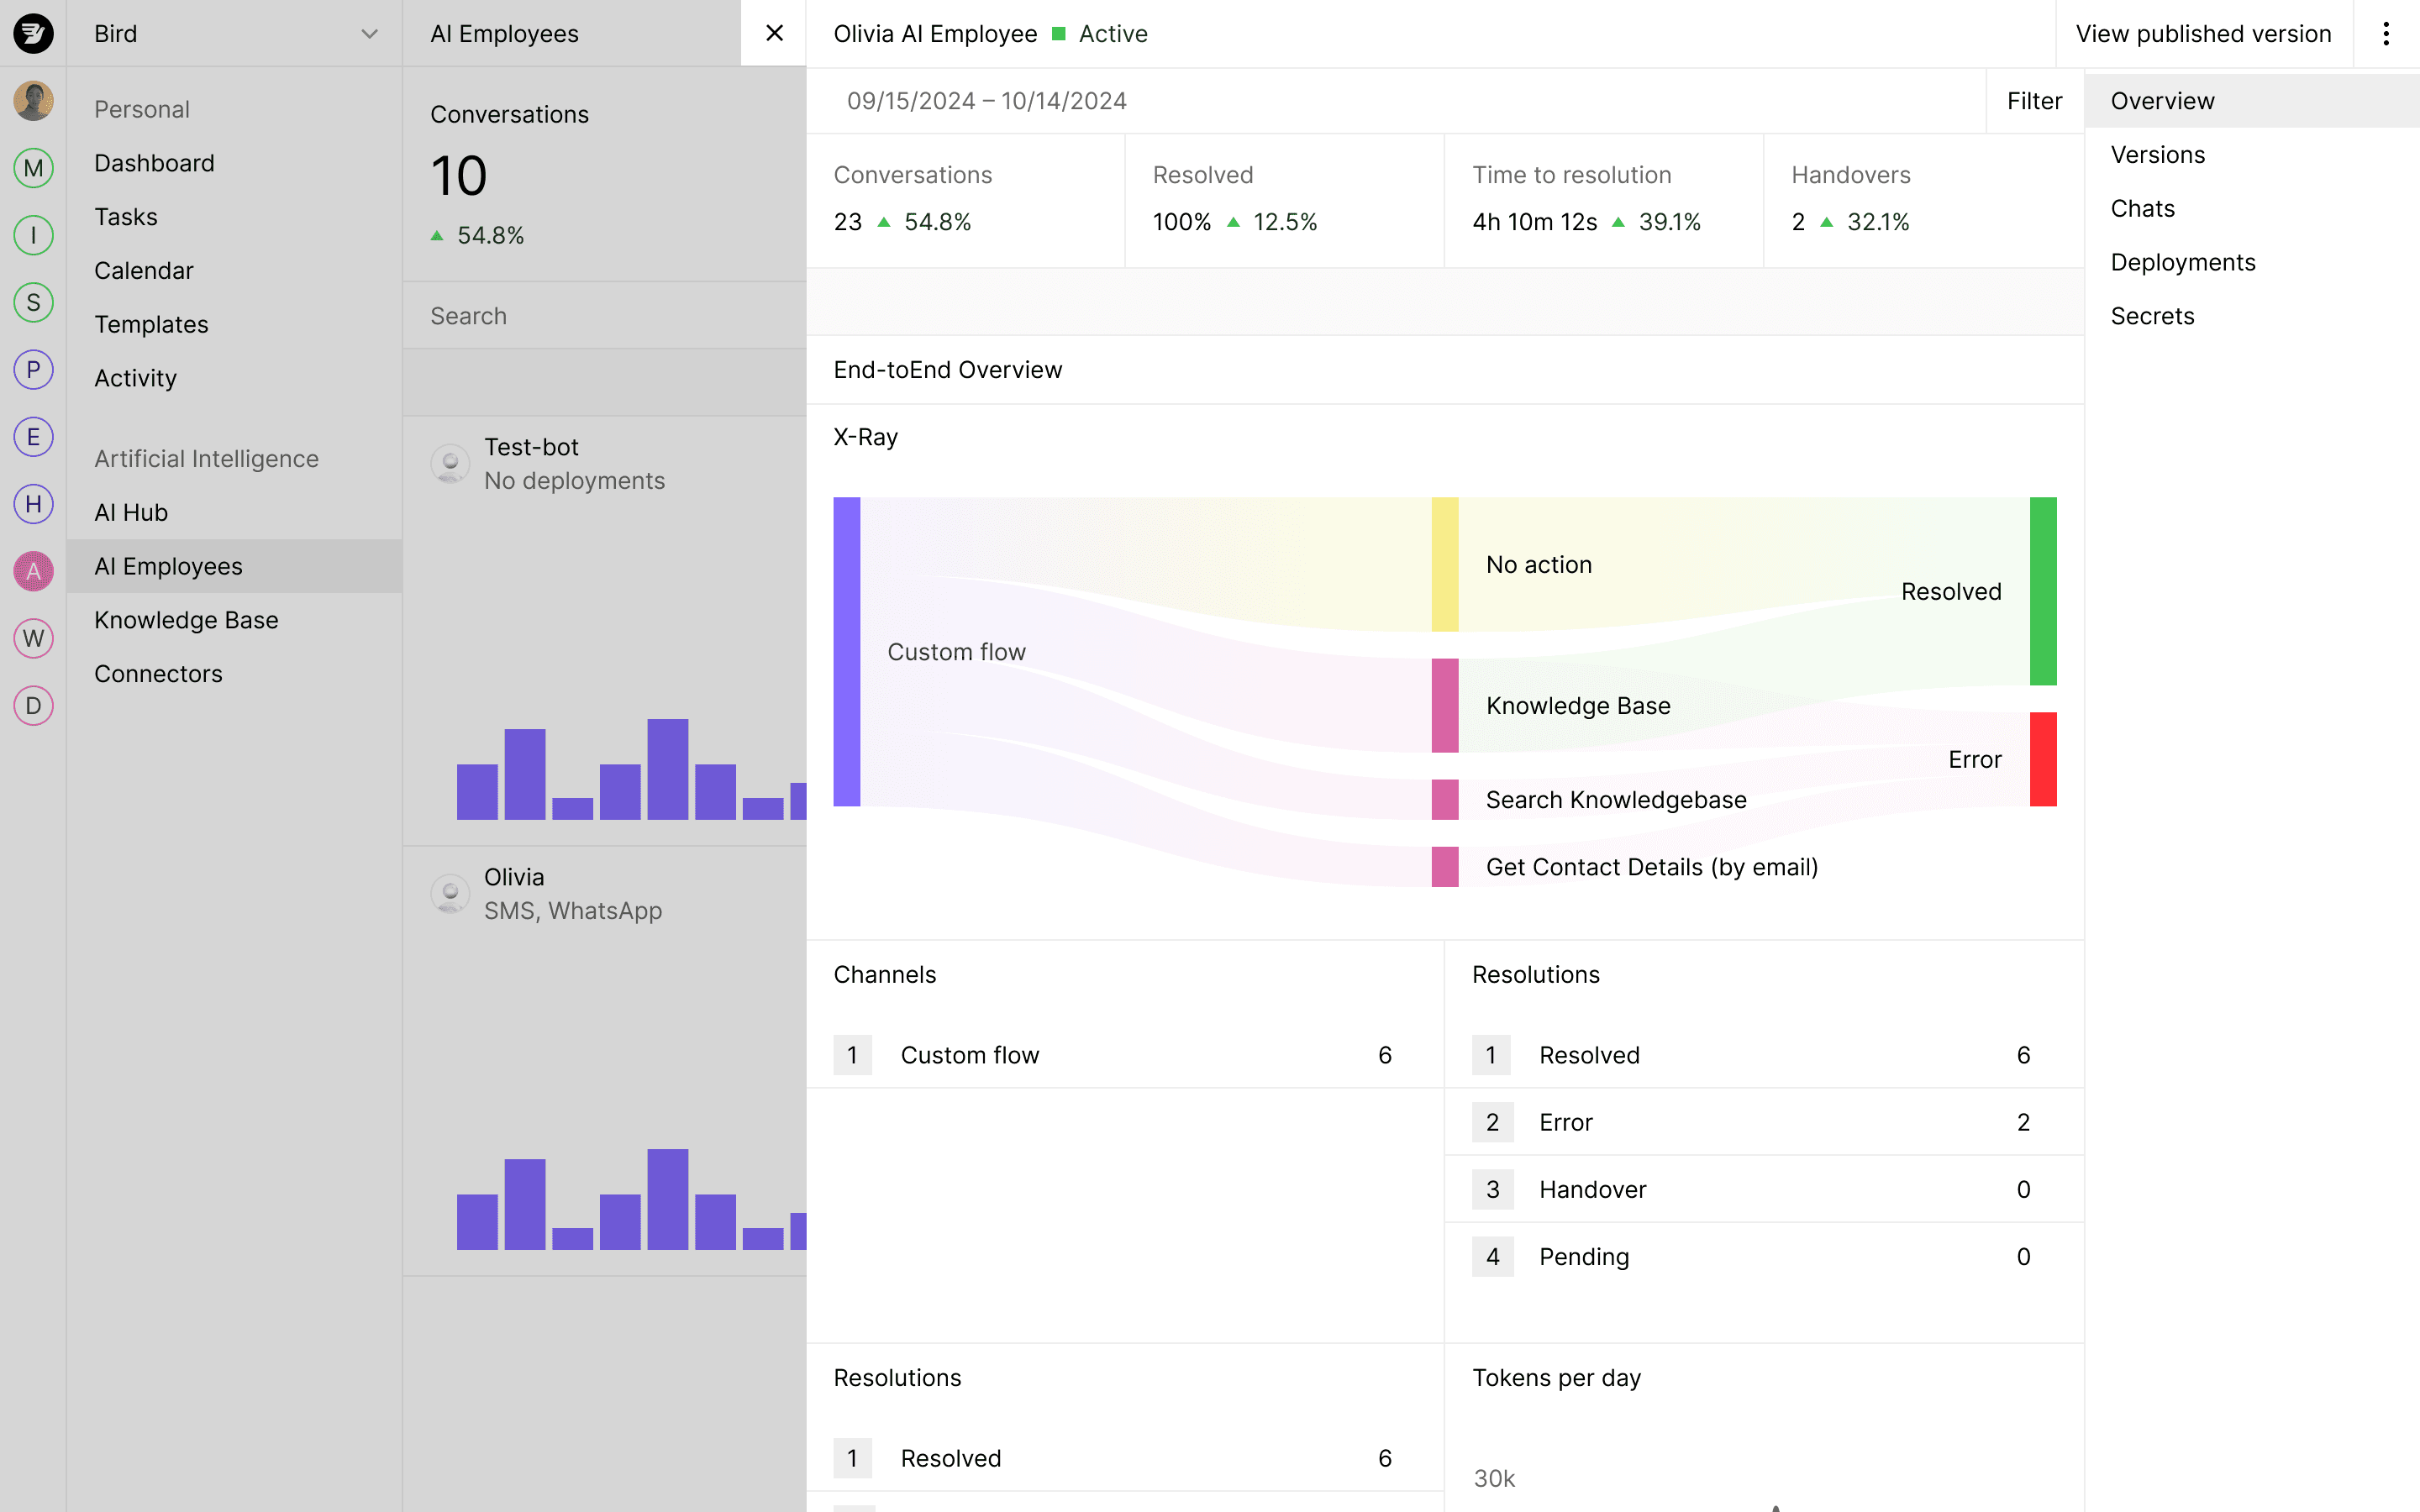Viewport: 2420px width, 1512px height.
Task: Open the Chats section
Action: pyautogui.click(x=2142, y=208)
